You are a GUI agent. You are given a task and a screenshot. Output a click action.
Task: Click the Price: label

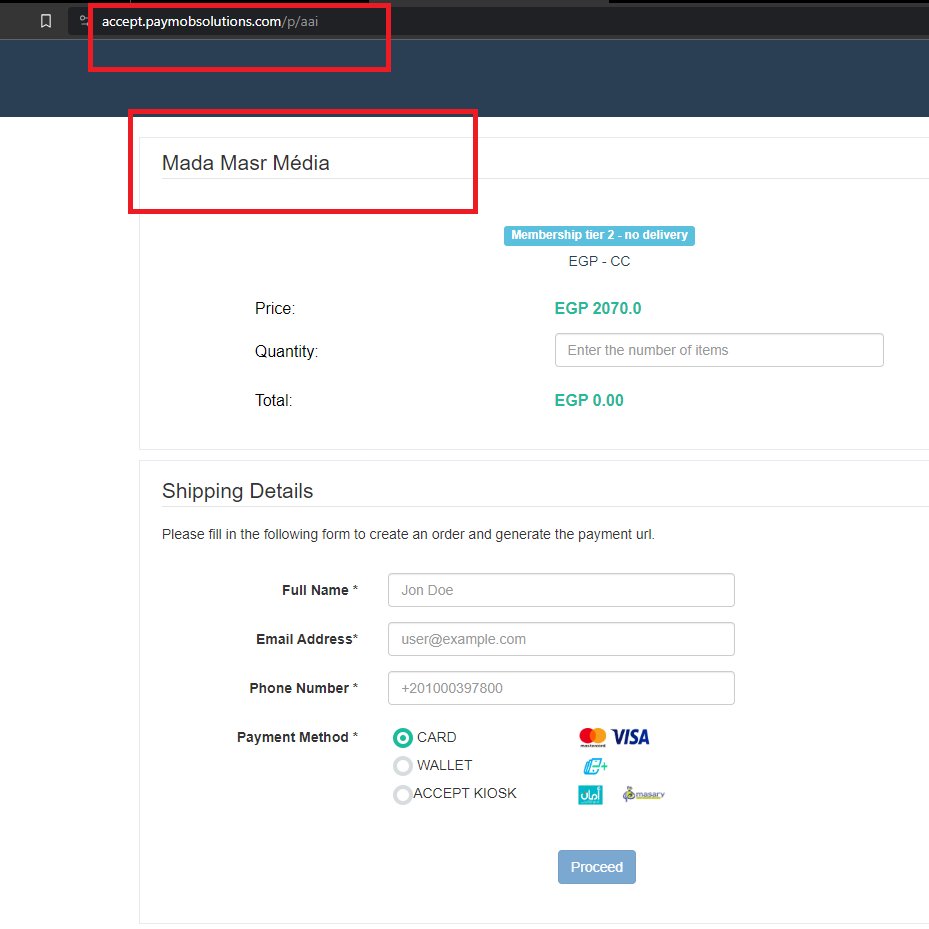tap(275, 309)
